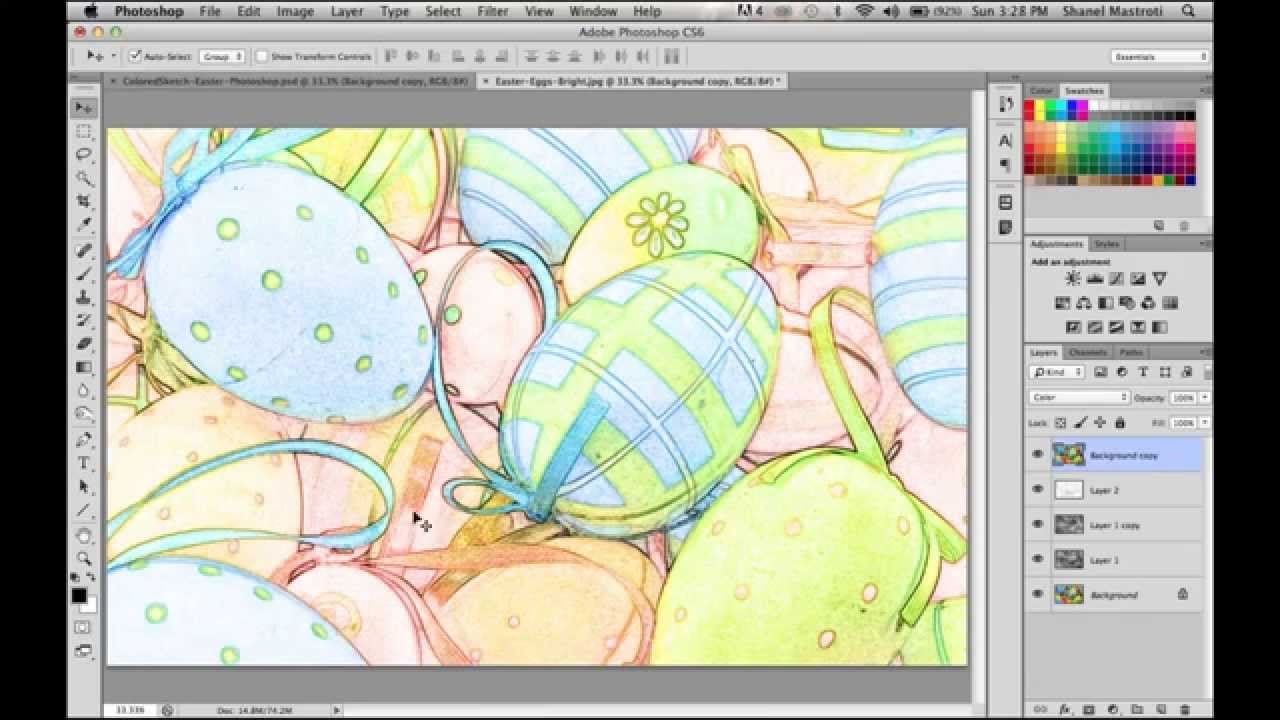The width and height of the screenshot is (1280, 720).
Task: Toggle lock all for layer
Action: coord(1120,423)
